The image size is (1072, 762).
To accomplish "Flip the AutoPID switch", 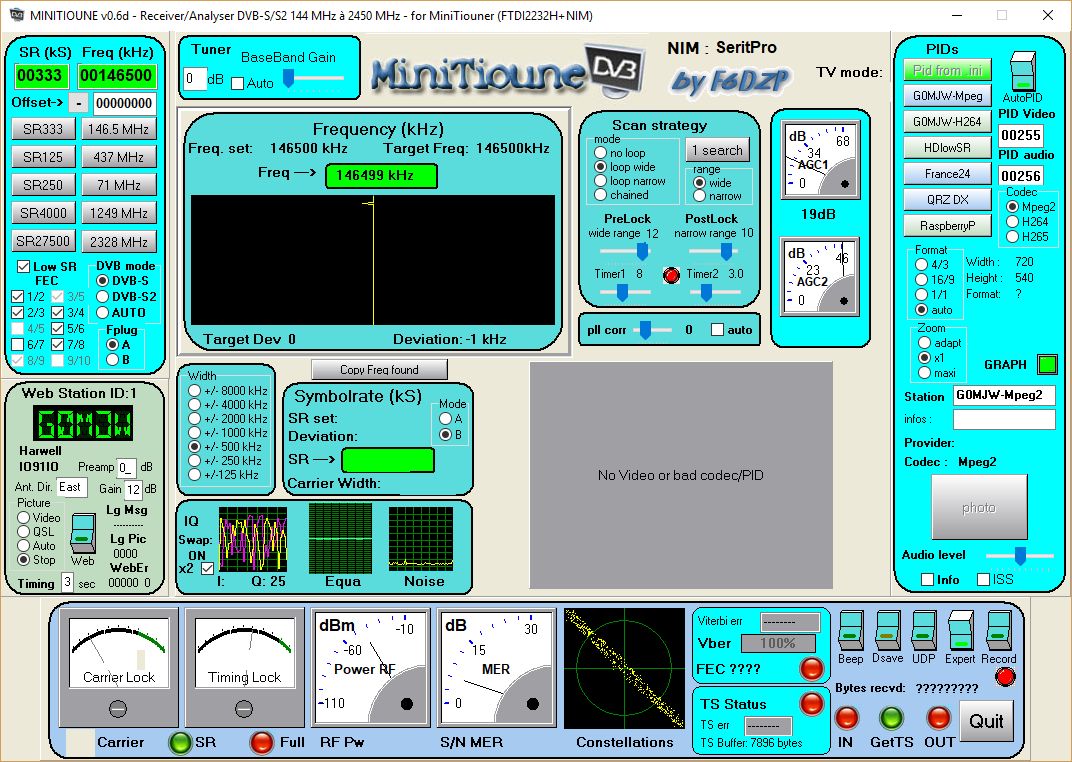I will pyautogui.click(x=1023, y=71).
